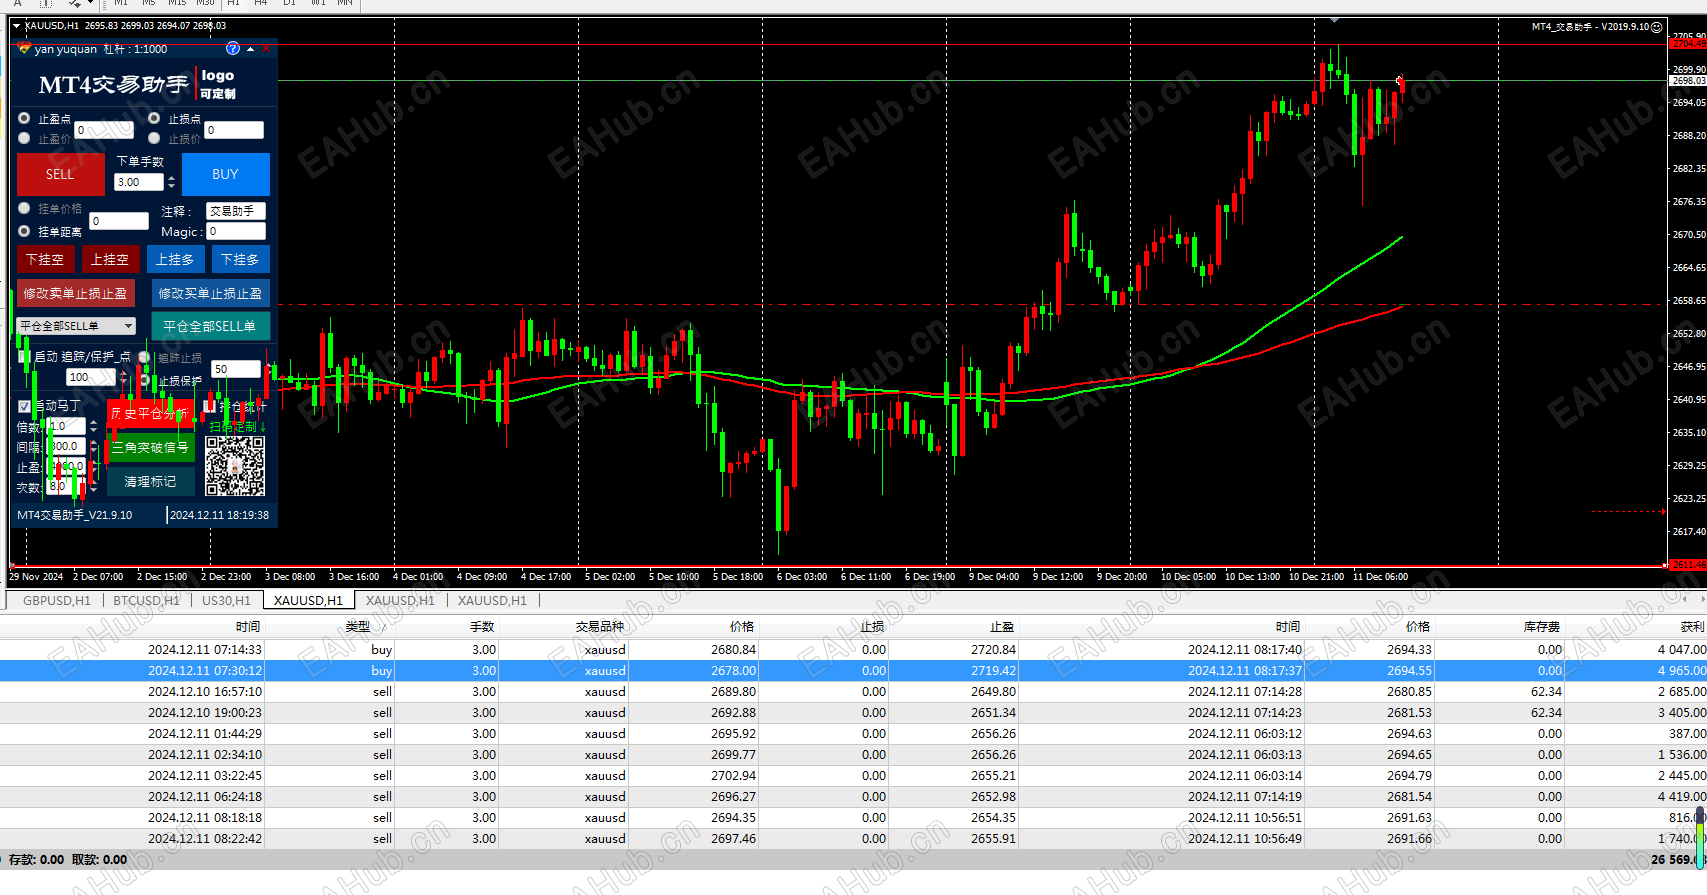Place a 下挂多 pending order
Screen dimensions: 1707x895
[240, 259]
